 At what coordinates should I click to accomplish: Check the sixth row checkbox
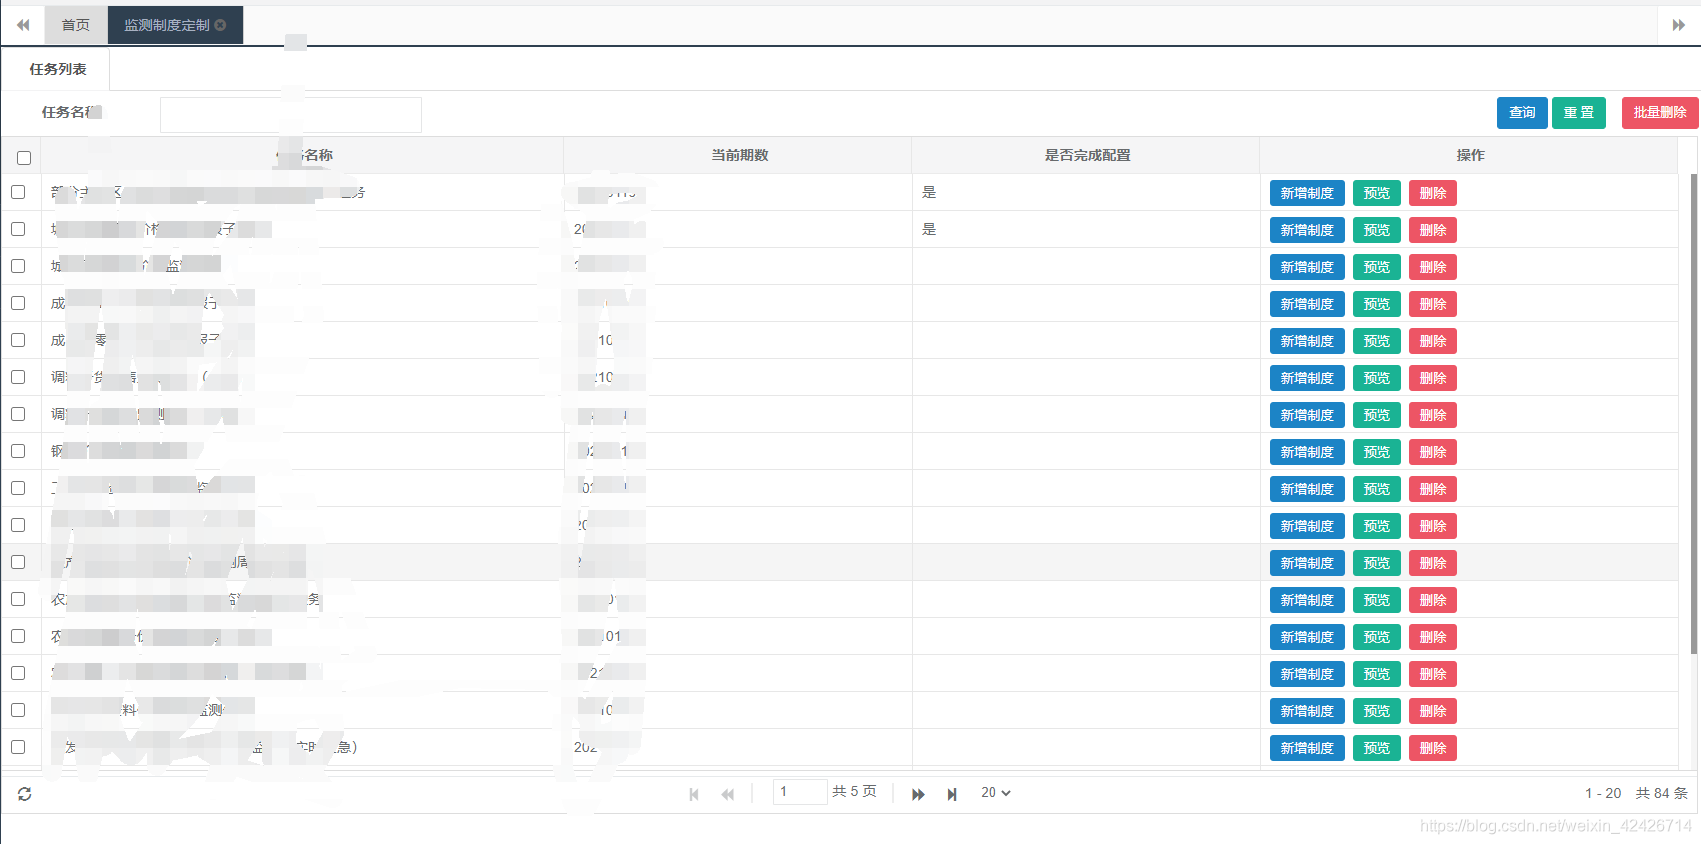pyautogui.click(x=18, y=377)
